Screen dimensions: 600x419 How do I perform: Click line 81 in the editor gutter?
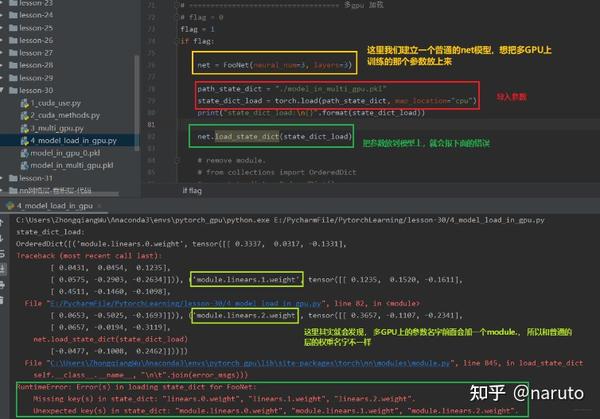point(151,124)
